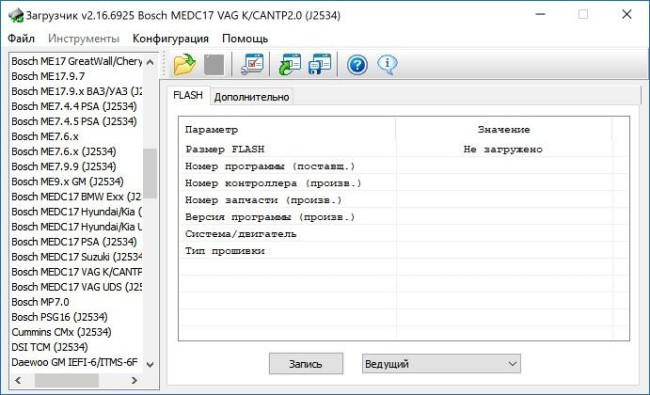Show info via the speech bubble icon
Viewport: 650px width, 395px height.
pos(387,64)
